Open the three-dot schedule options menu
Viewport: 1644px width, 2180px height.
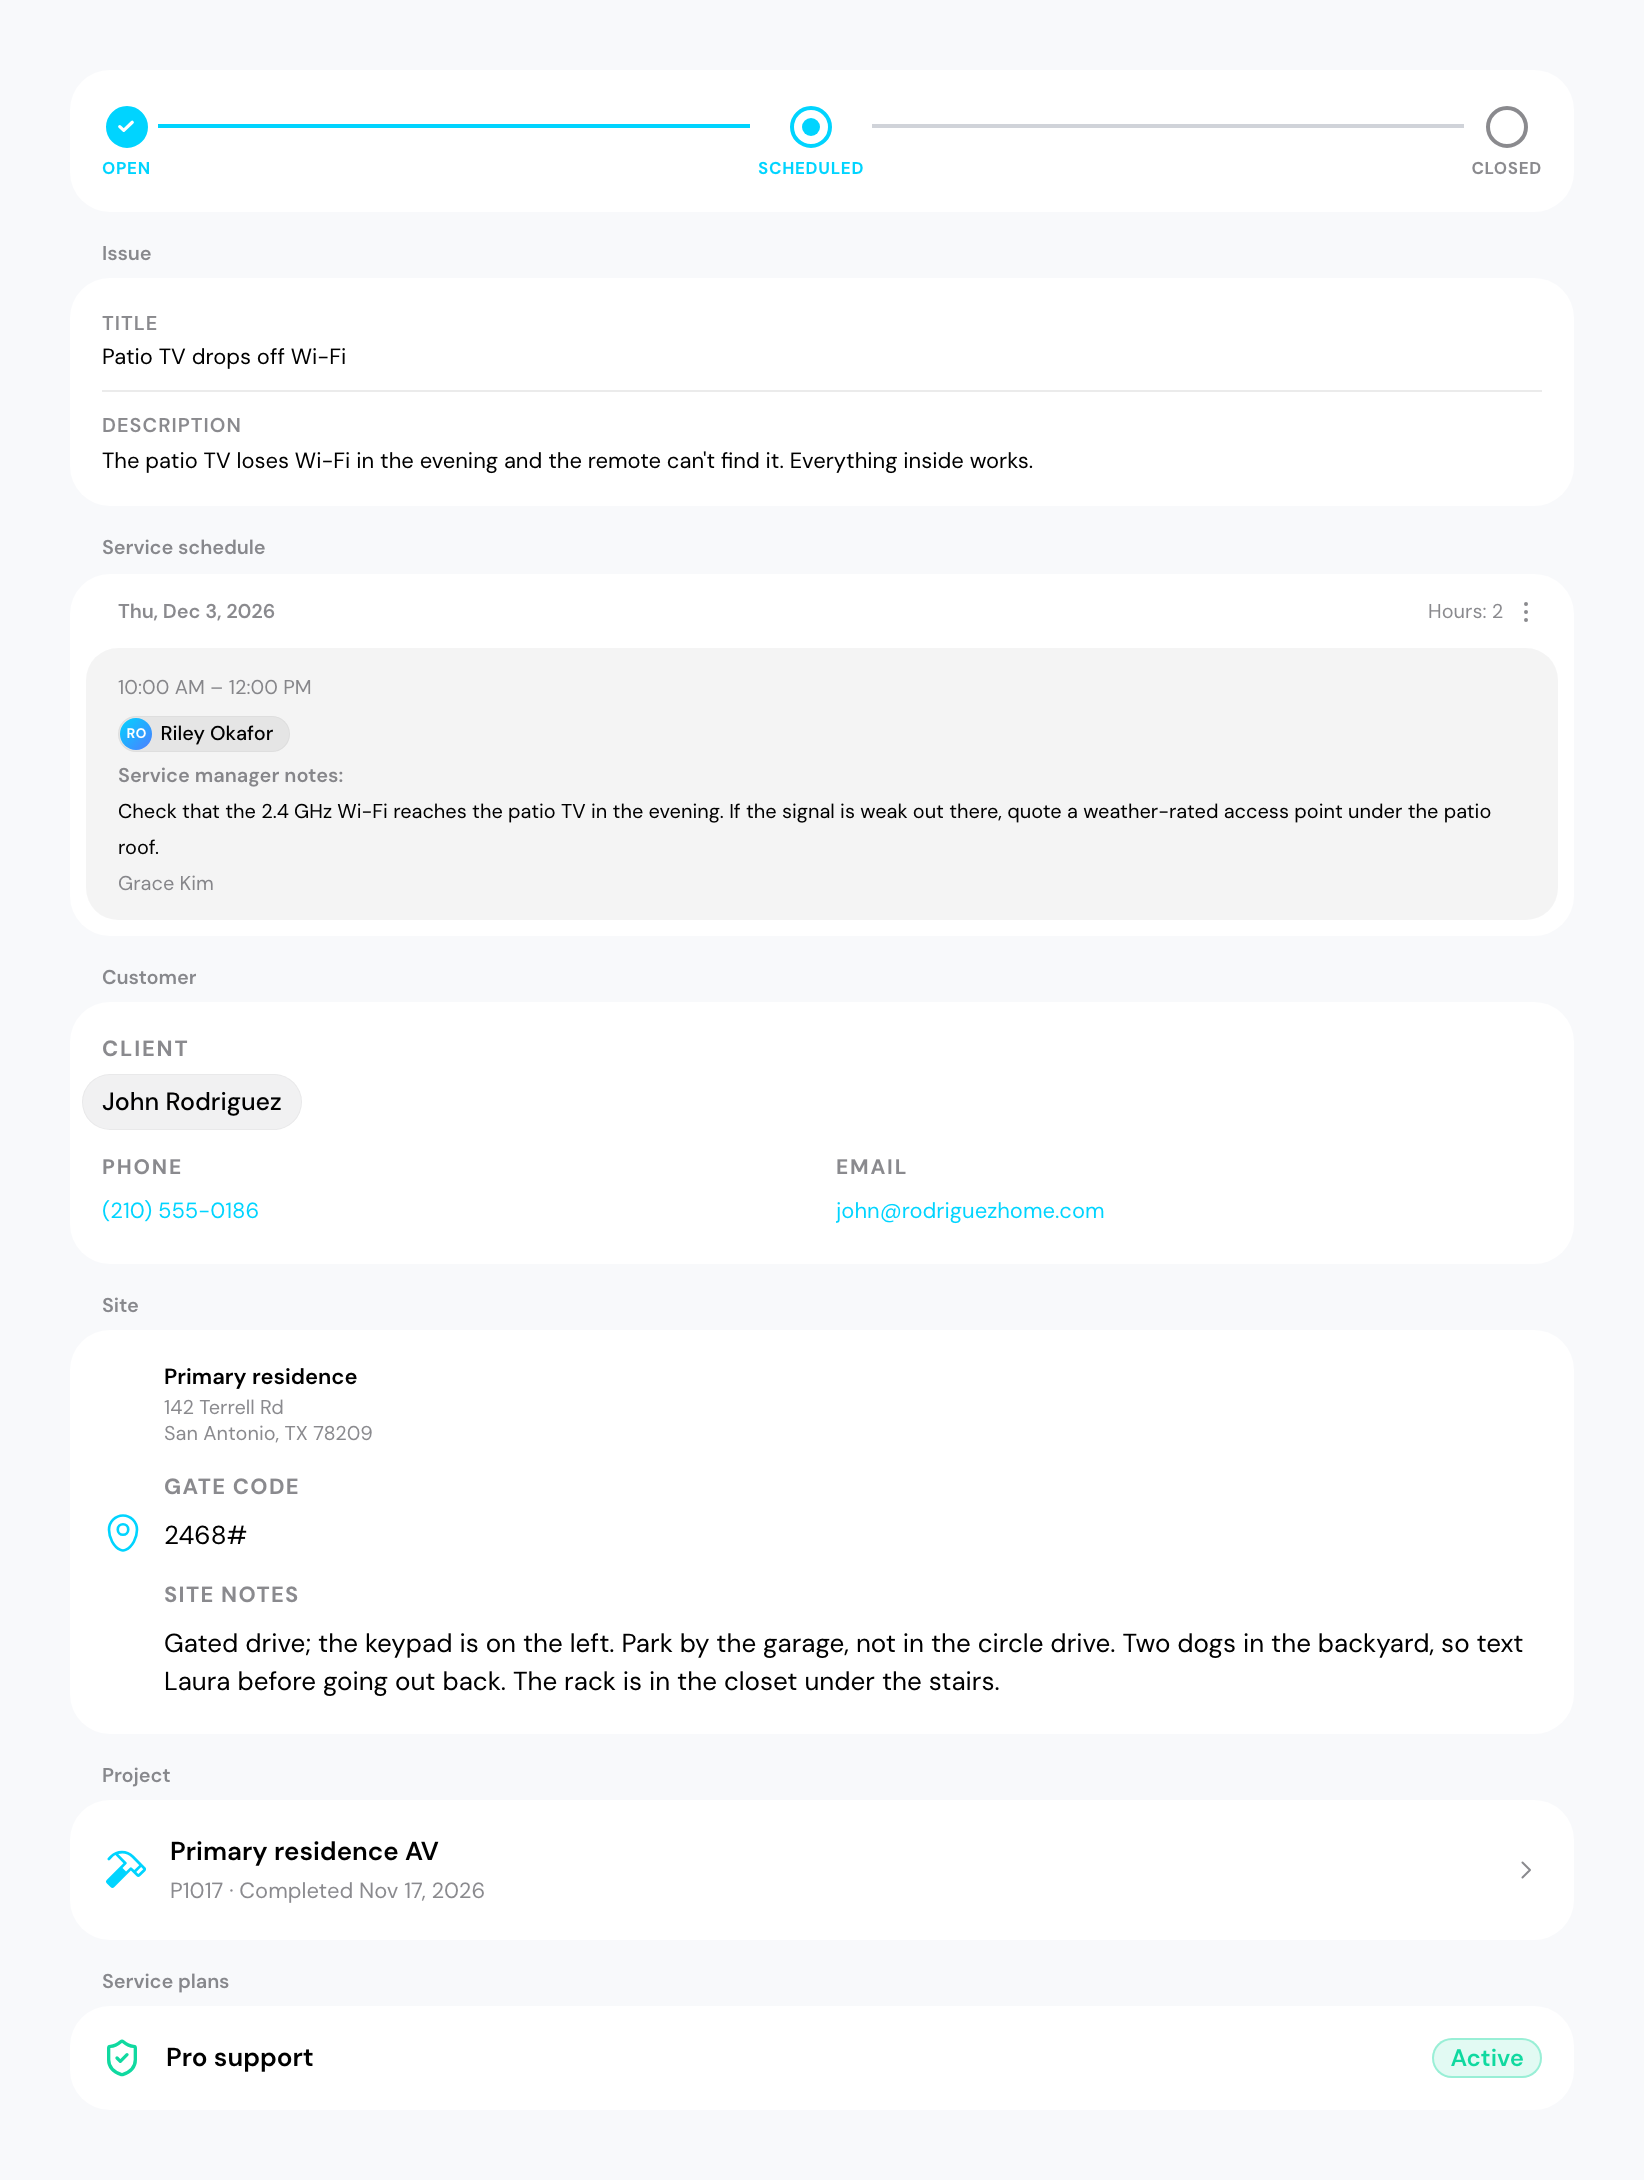1526,612
